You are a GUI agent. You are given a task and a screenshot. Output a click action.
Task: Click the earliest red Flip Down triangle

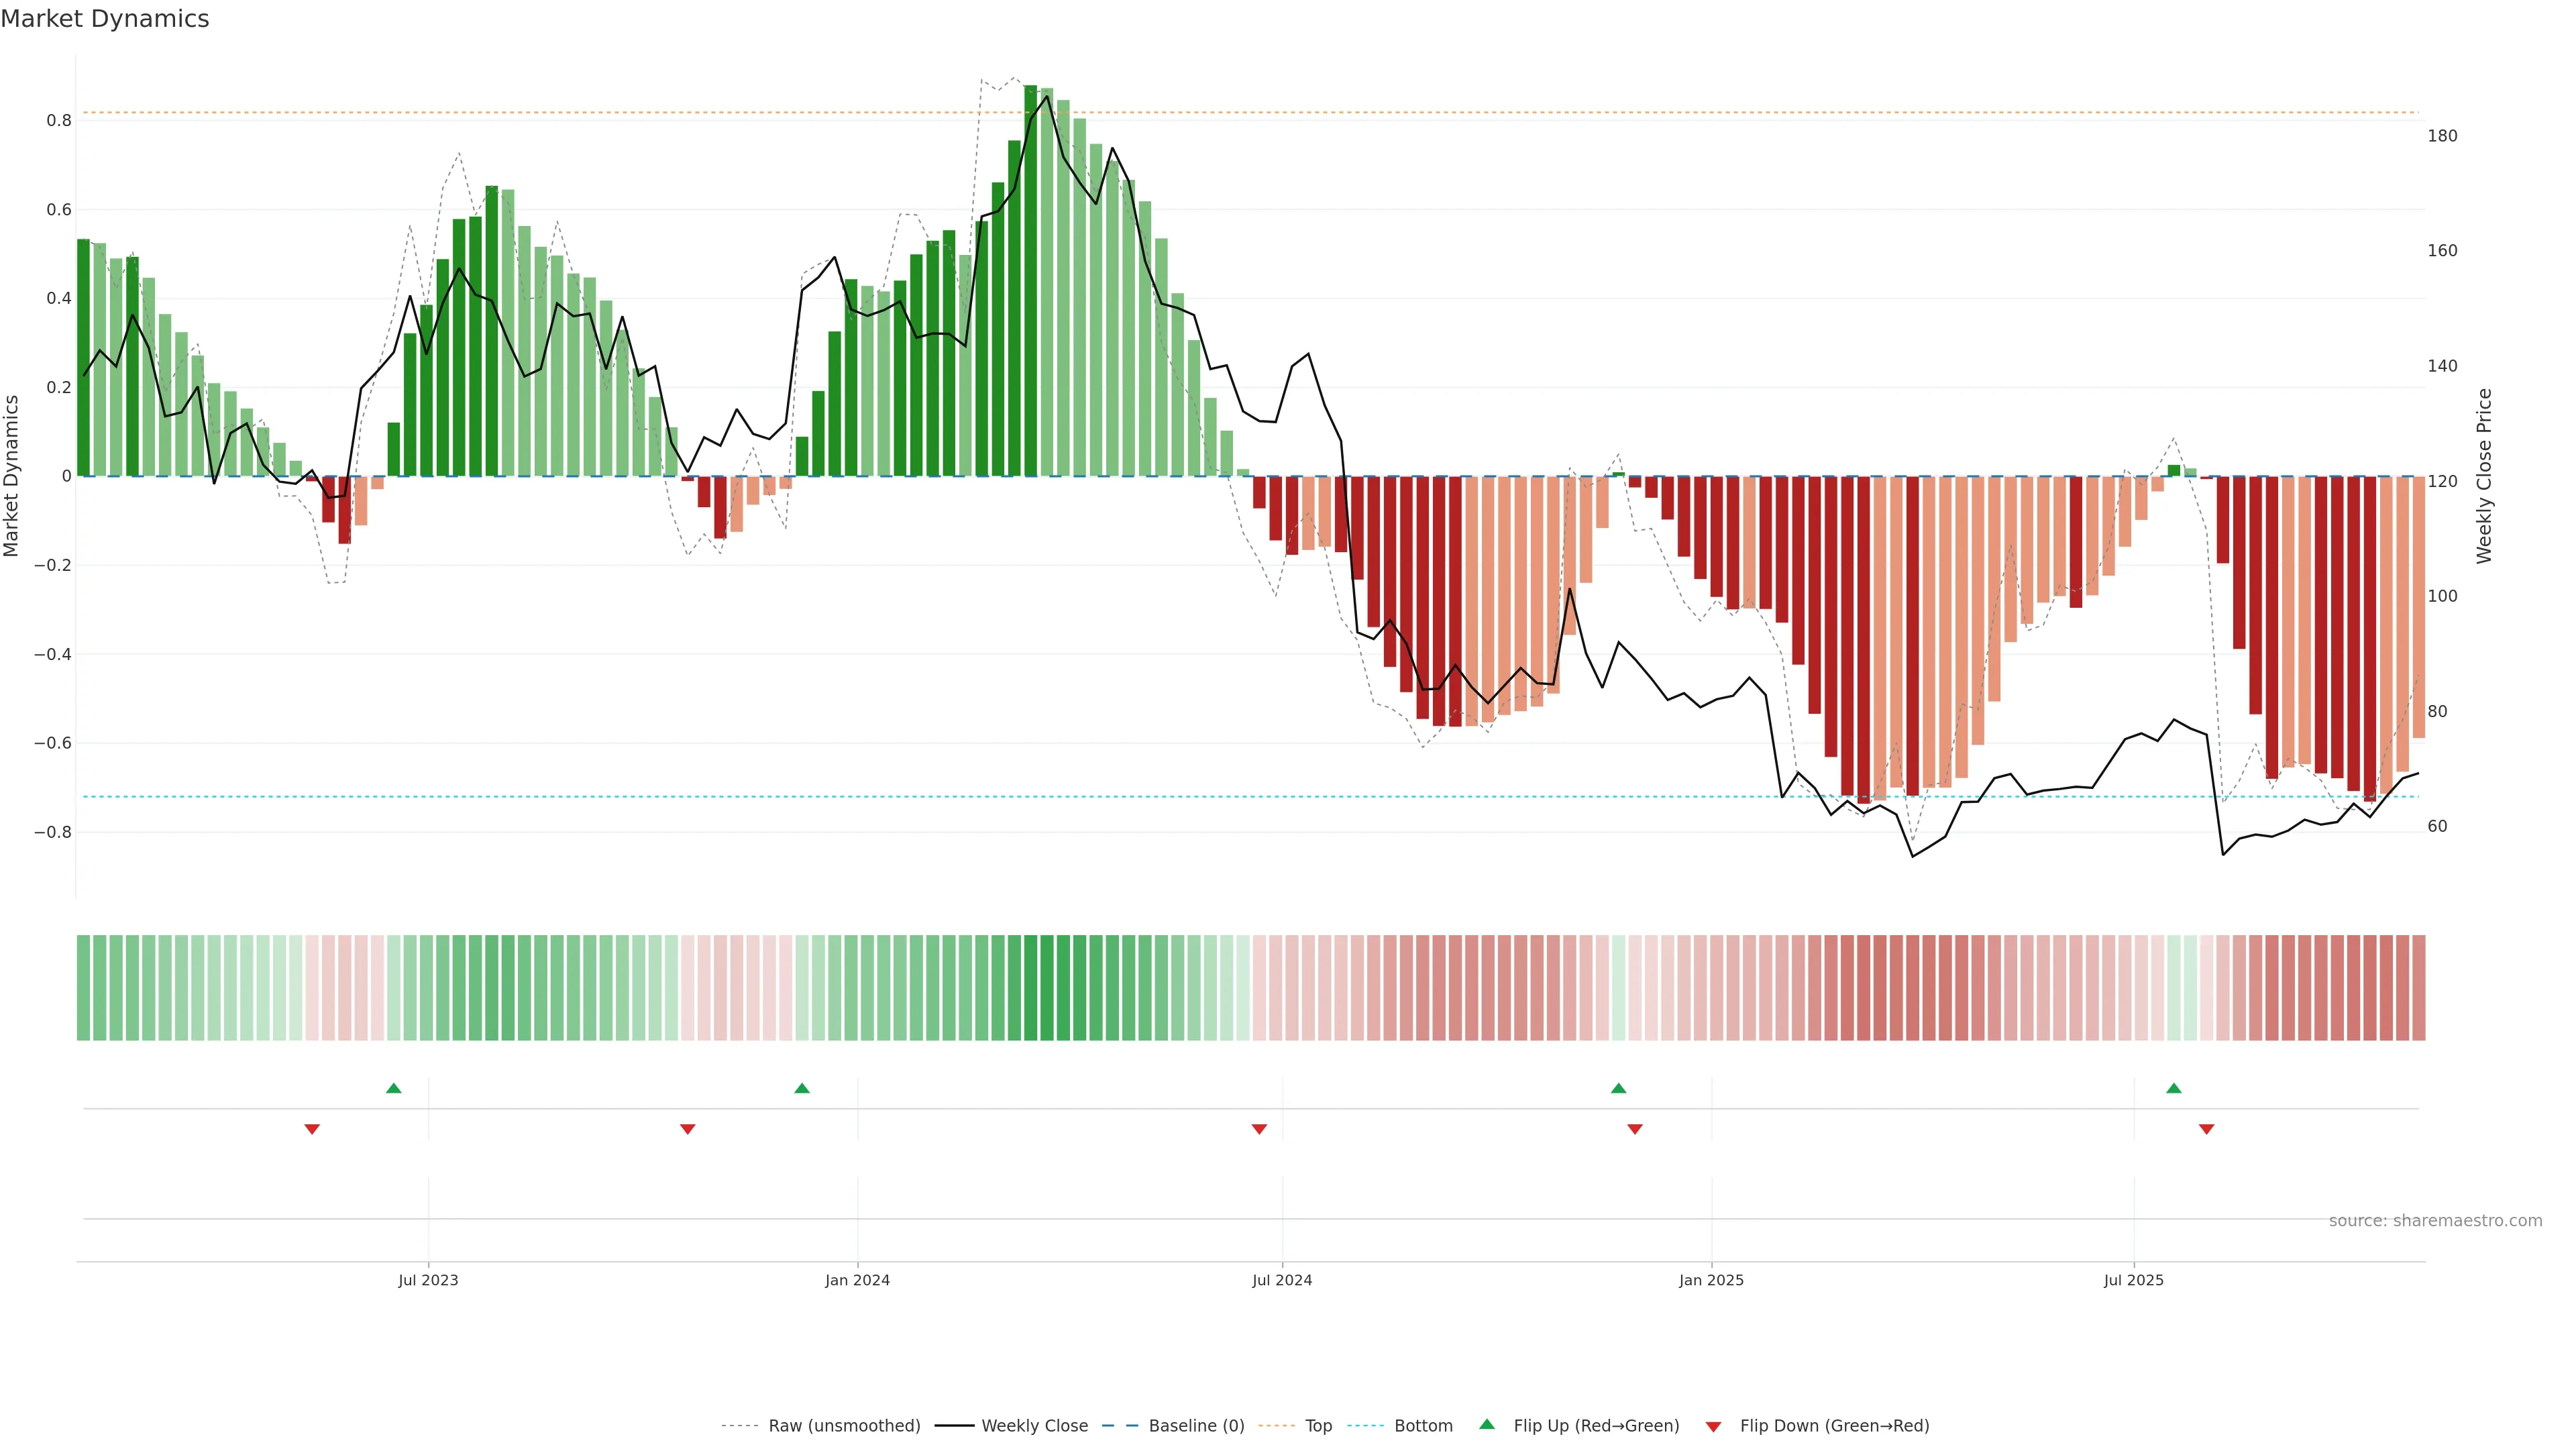[312, 1129]
